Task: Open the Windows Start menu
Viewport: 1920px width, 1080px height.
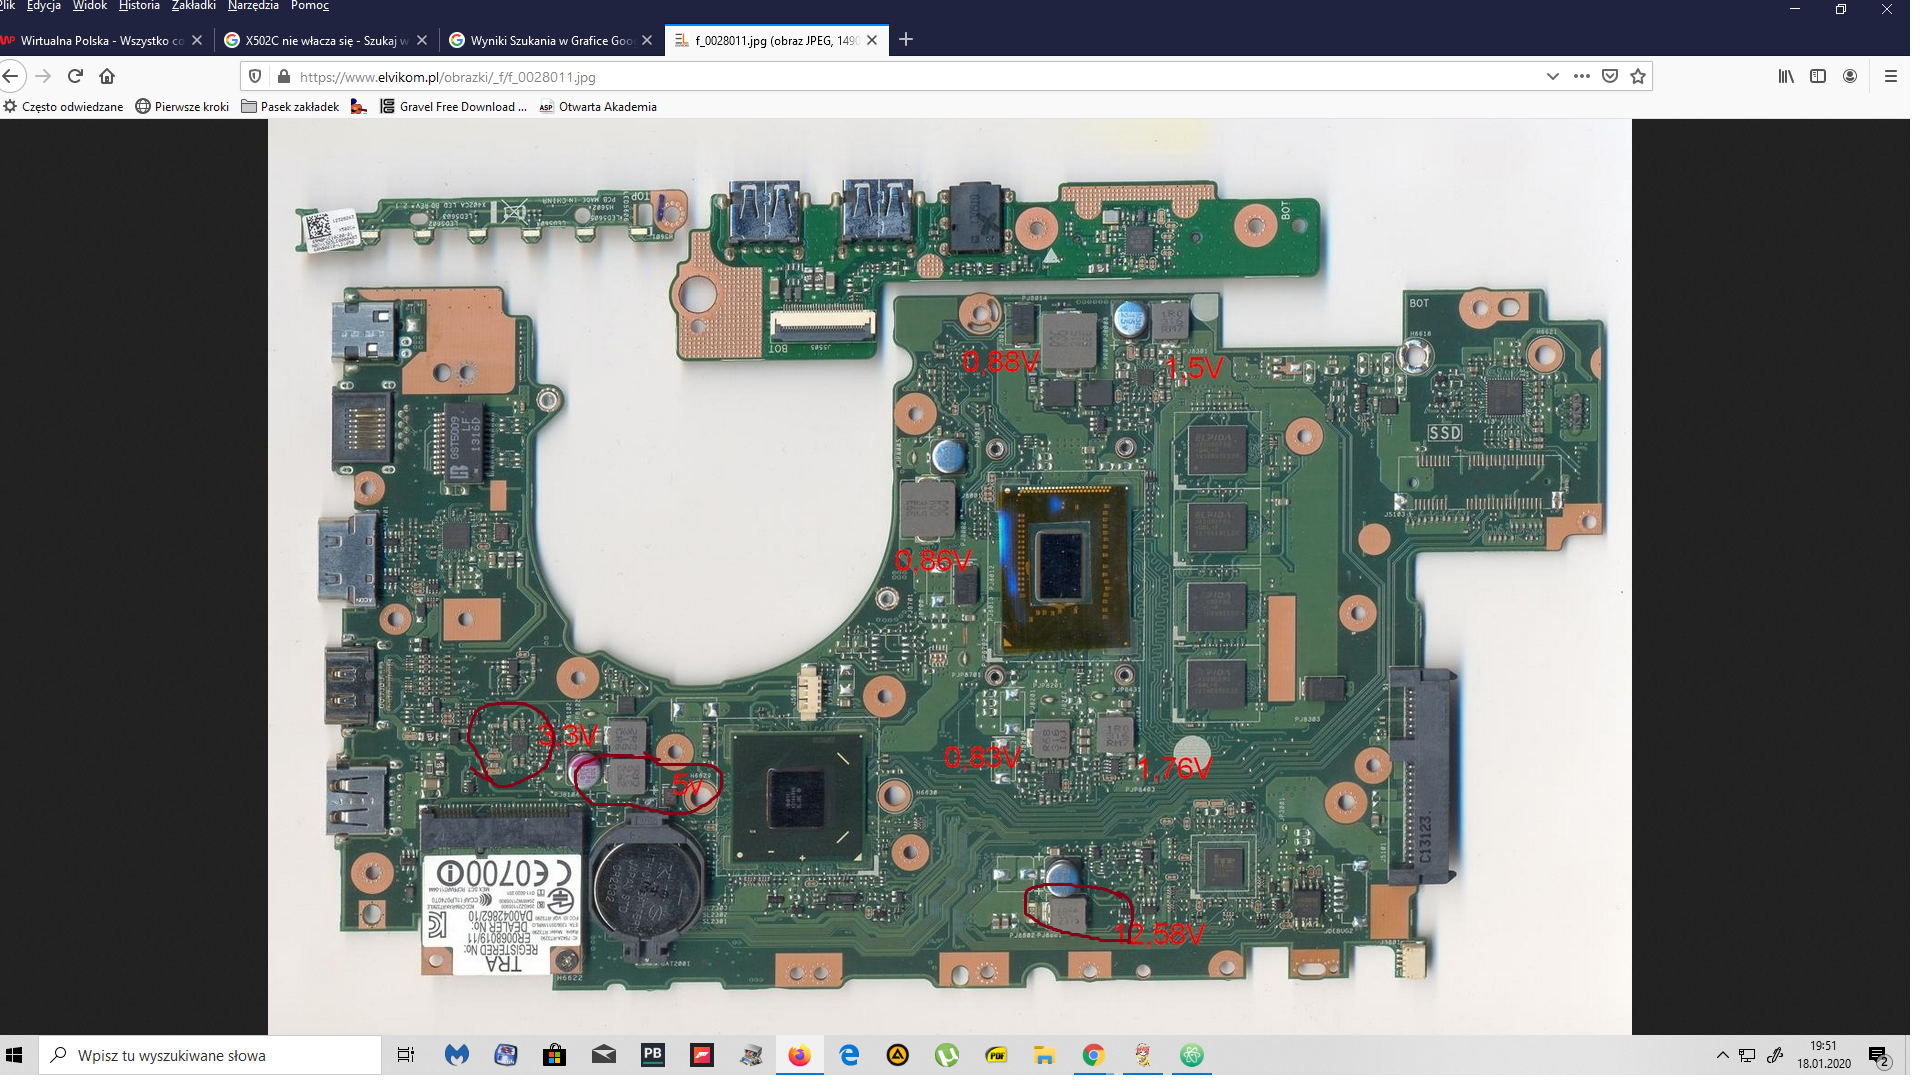Action: coord(14,1056)
